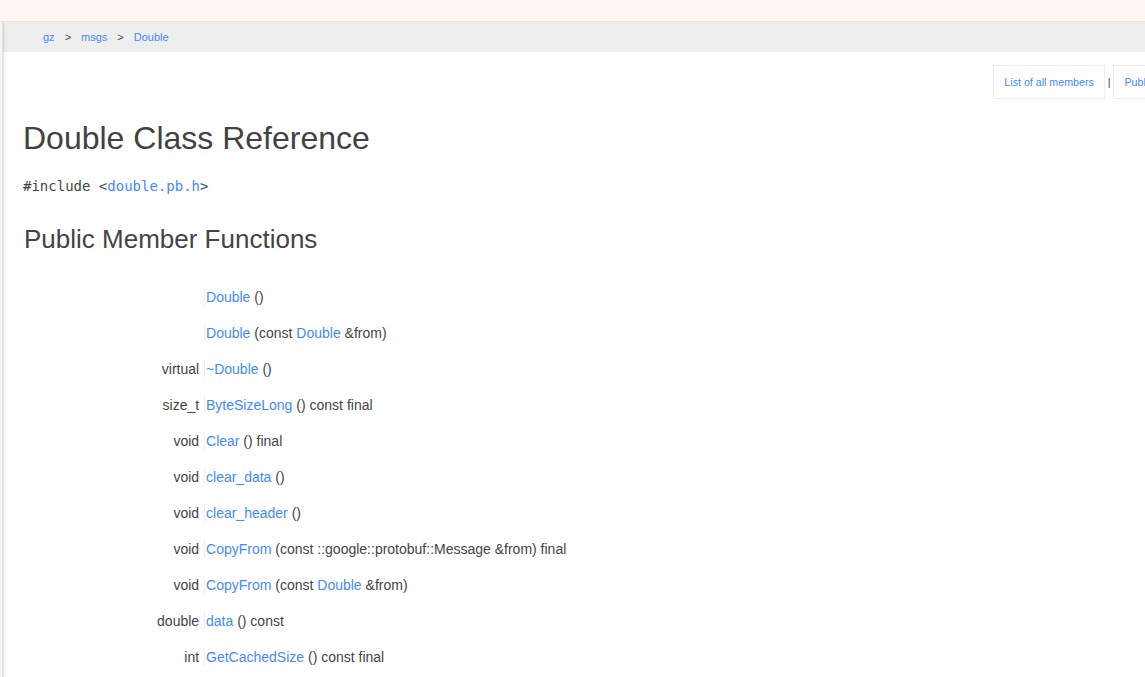This screenshot has height=677, width=1145.
Task: Click CopyFrom function taking const Double
Action: pyautogui.click(x=238, y=585)
